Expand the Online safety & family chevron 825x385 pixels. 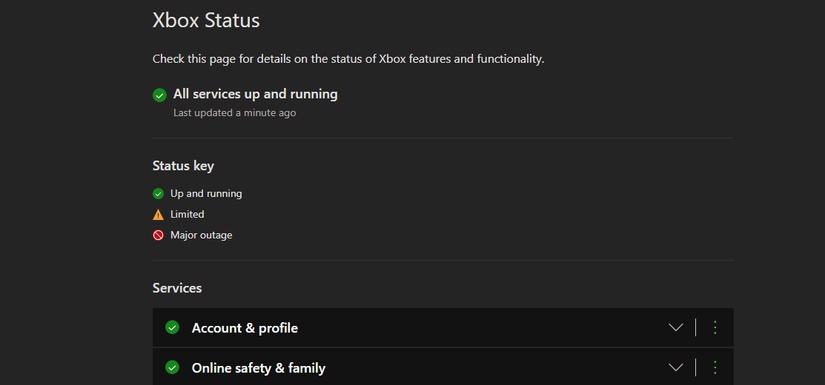tap(676, 367)
